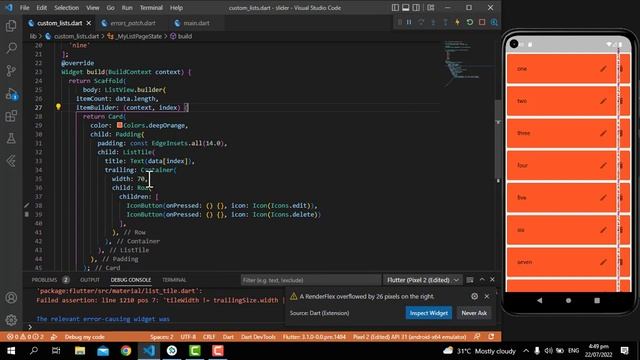Click the _MyListPageState breadcrumb
The height and width of the screenshot is (360, 640).
tap(139, 36)
